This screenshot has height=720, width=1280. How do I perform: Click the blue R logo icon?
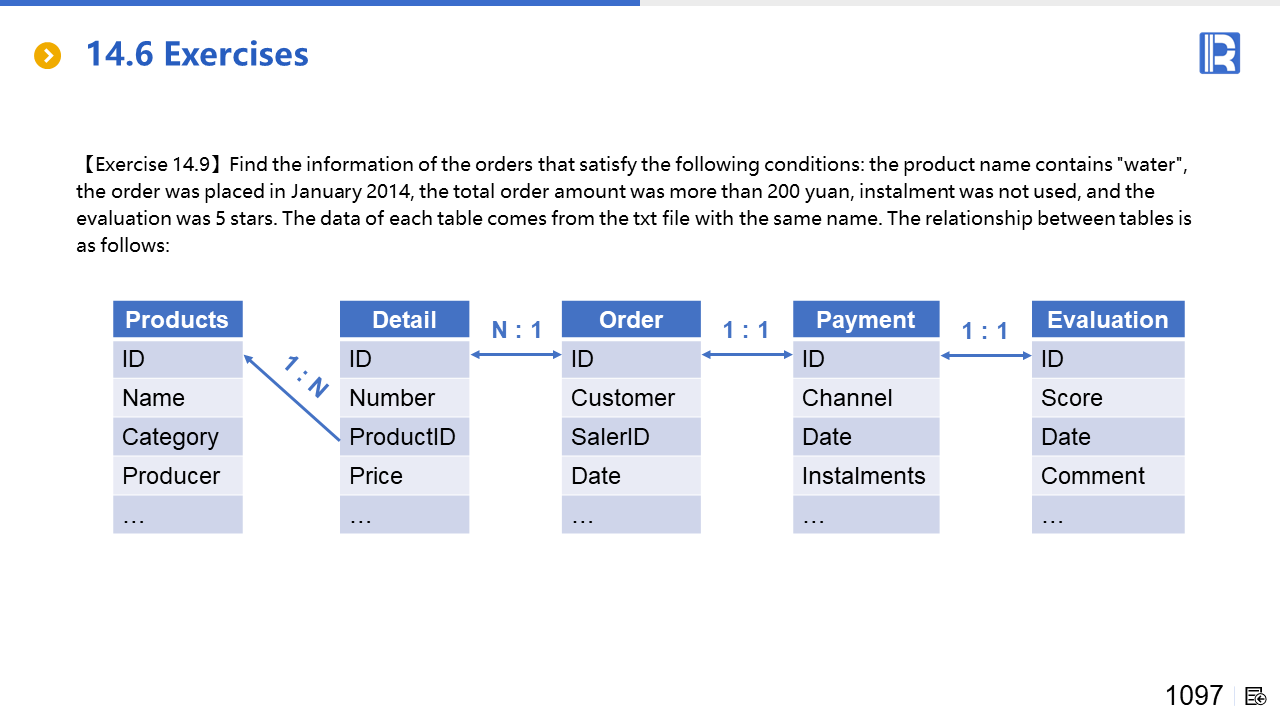pyautogui.click(x=1219, y=53)
